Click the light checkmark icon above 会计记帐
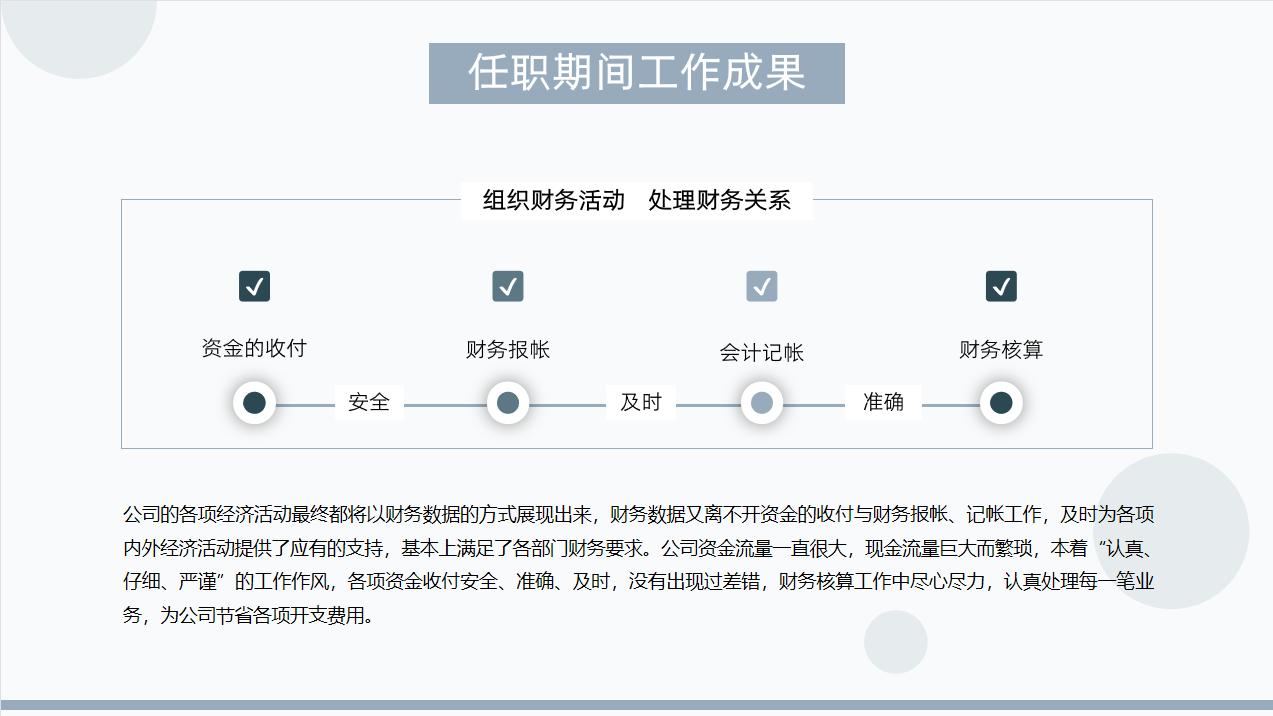This screenshot has width=1273, height=716. [762, 286]
